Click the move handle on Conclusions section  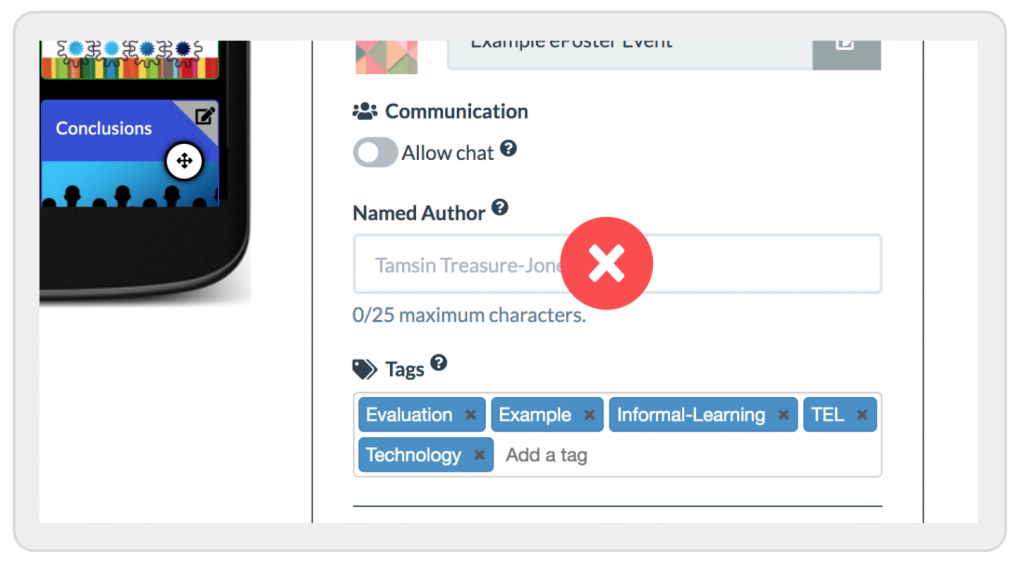[184, 161]
